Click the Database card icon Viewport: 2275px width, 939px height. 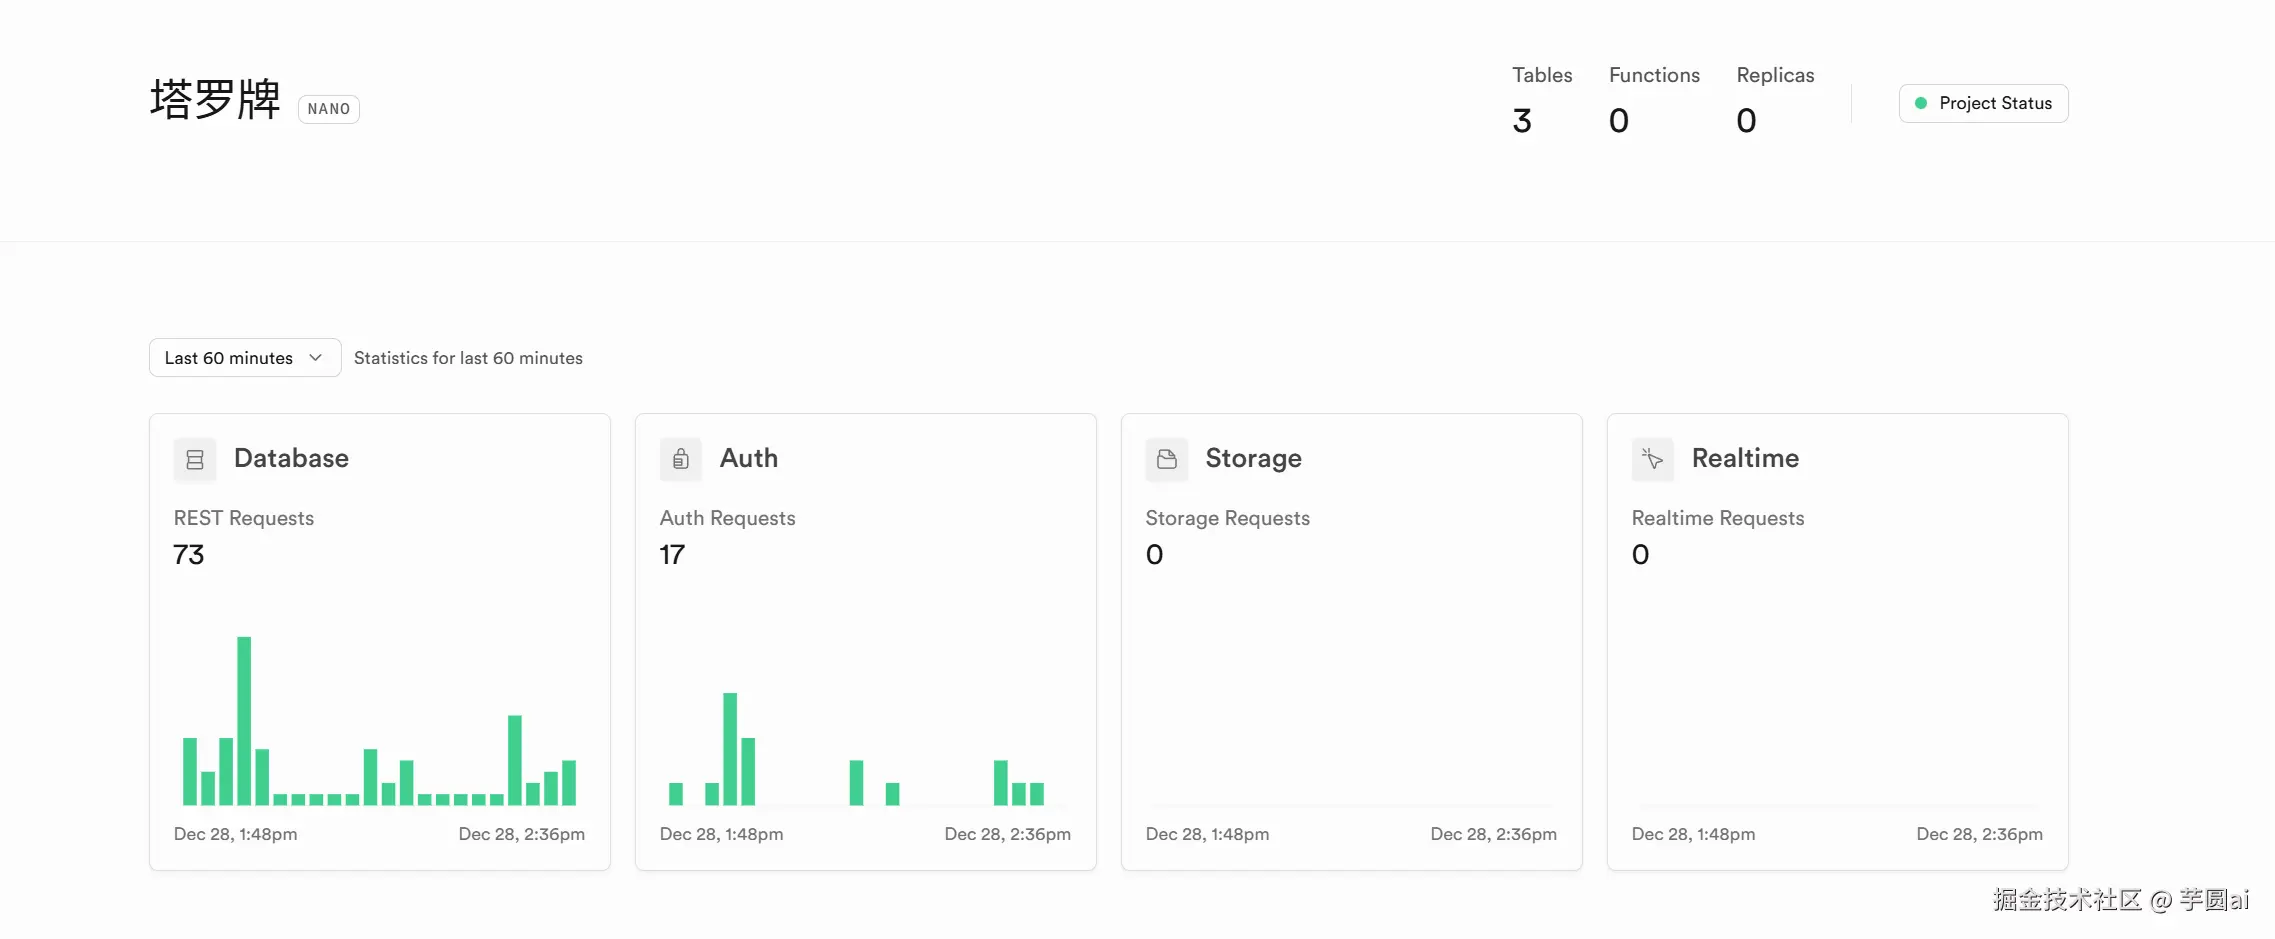[195, 459]
